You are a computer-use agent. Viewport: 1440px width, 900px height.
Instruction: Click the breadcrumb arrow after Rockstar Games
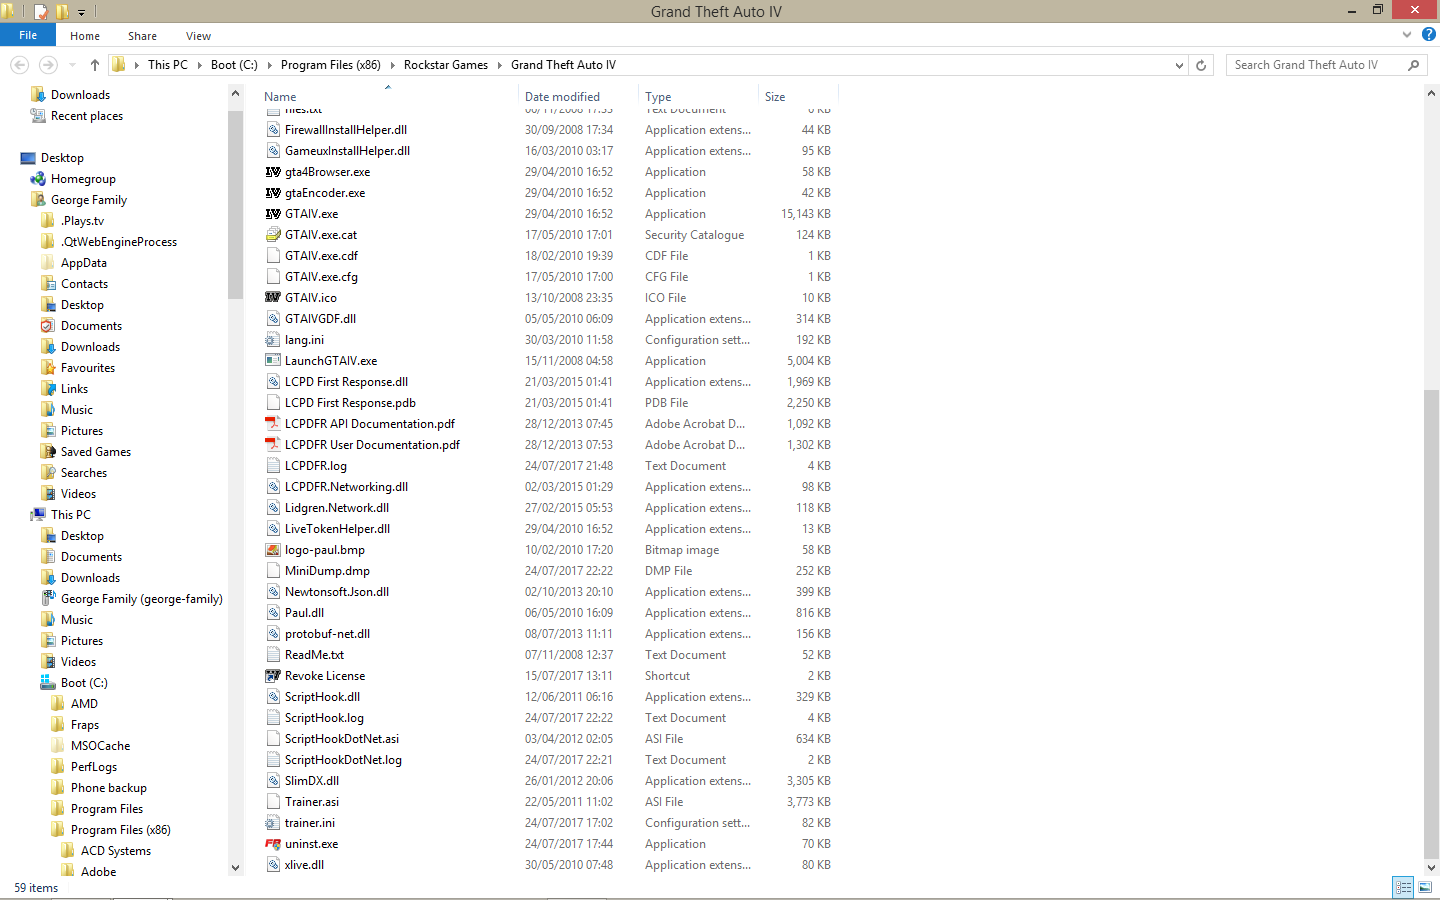499,65
